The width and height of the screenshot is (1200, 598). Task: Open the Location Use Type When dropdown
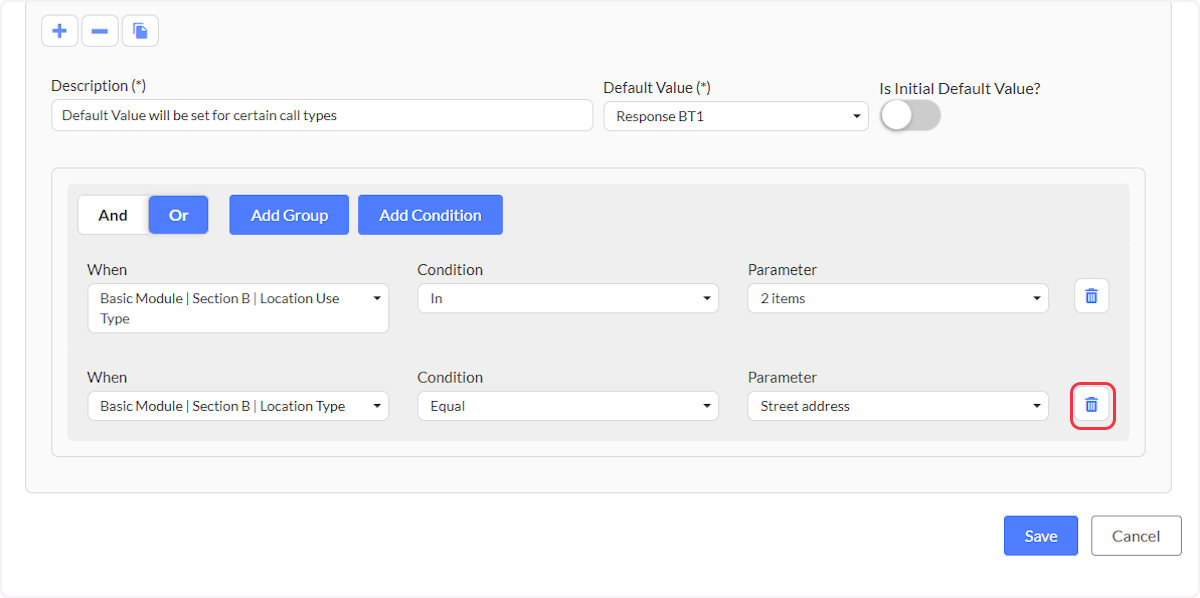238,308
